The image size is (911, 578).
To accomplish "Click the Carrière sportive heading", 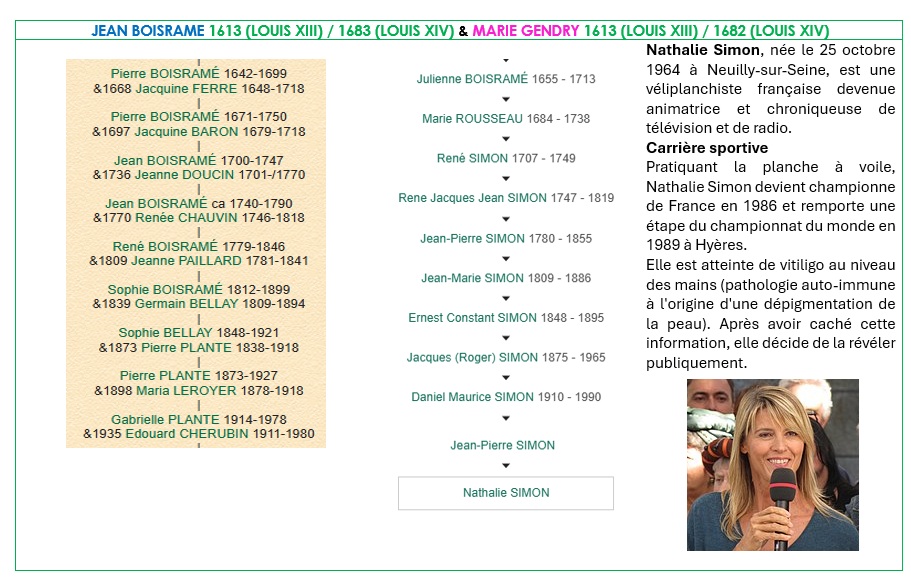I will (x=706, y=148).
